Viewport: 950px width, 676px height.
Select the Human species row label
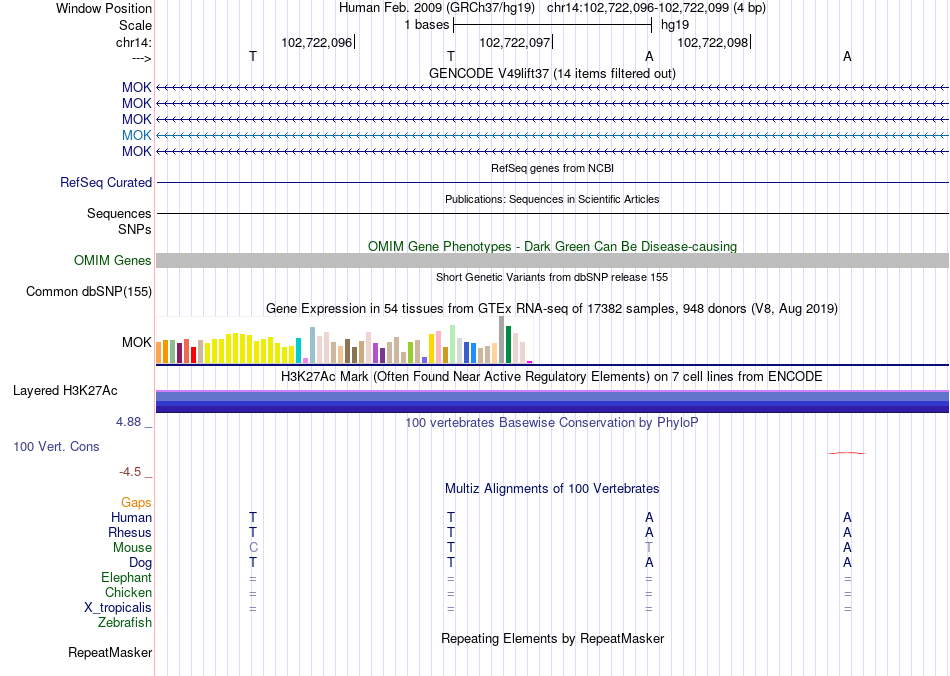[x=131, y=517]
